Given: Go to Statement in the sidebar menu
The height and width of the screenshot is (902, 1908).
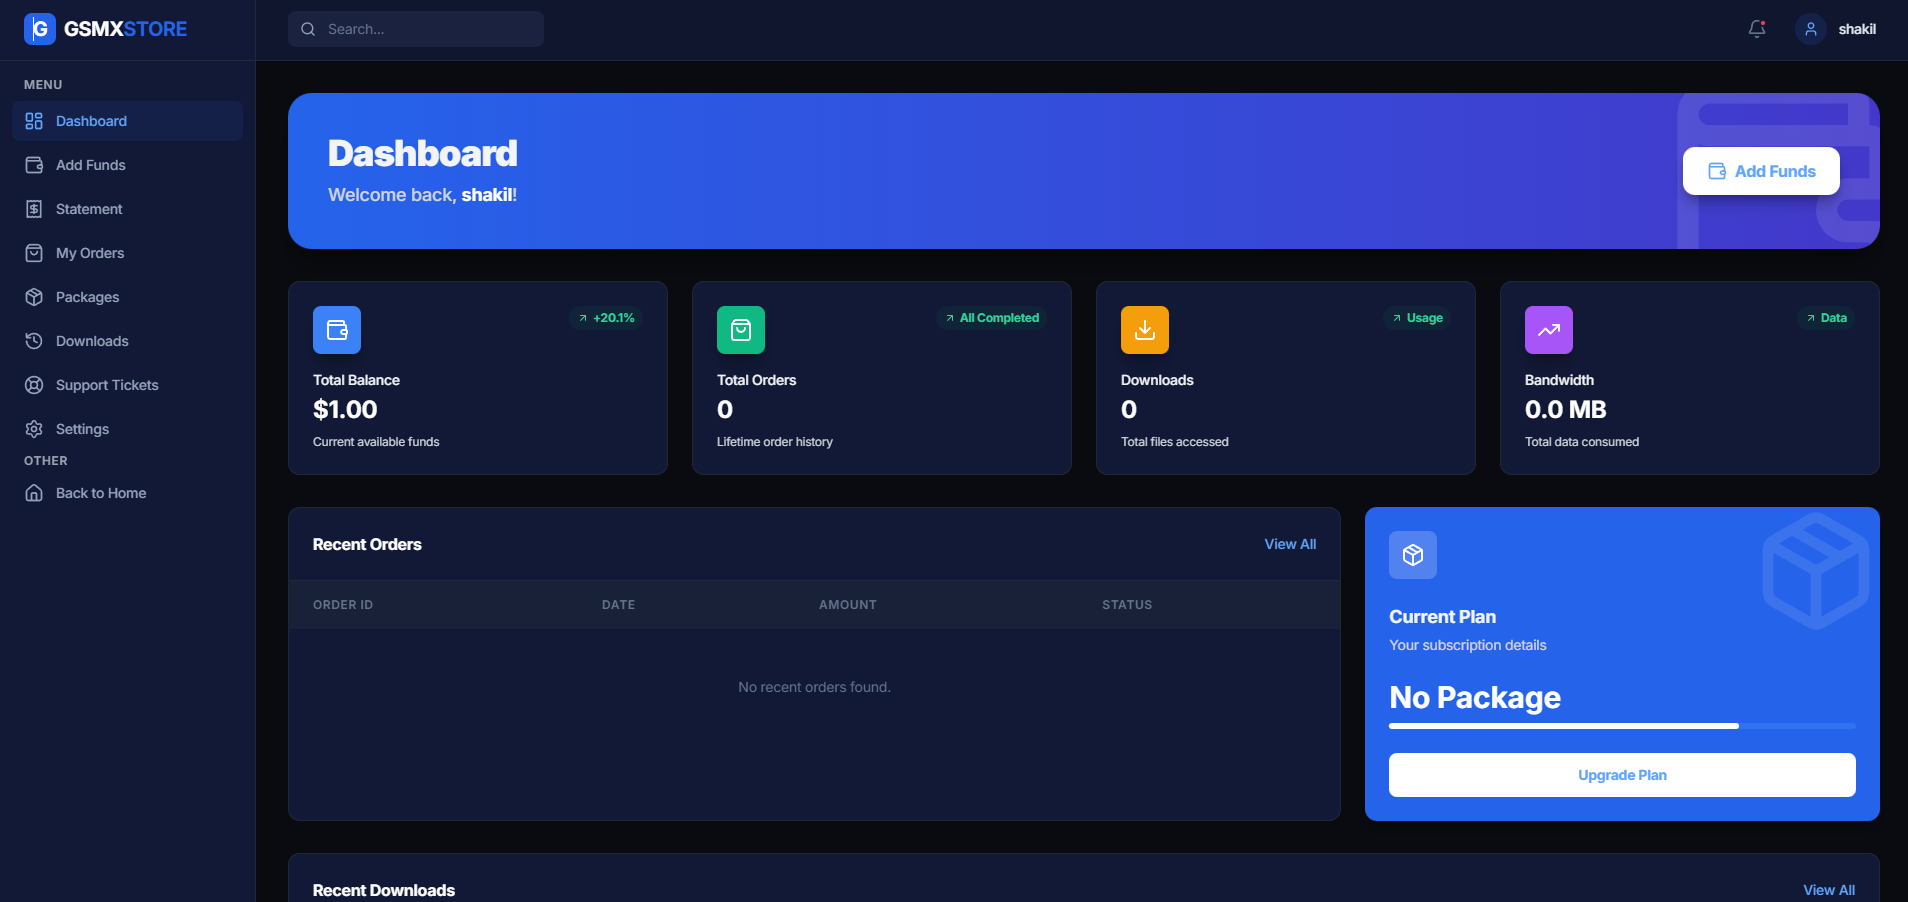Looking at the screenshot, I should [x=89, y=209].
